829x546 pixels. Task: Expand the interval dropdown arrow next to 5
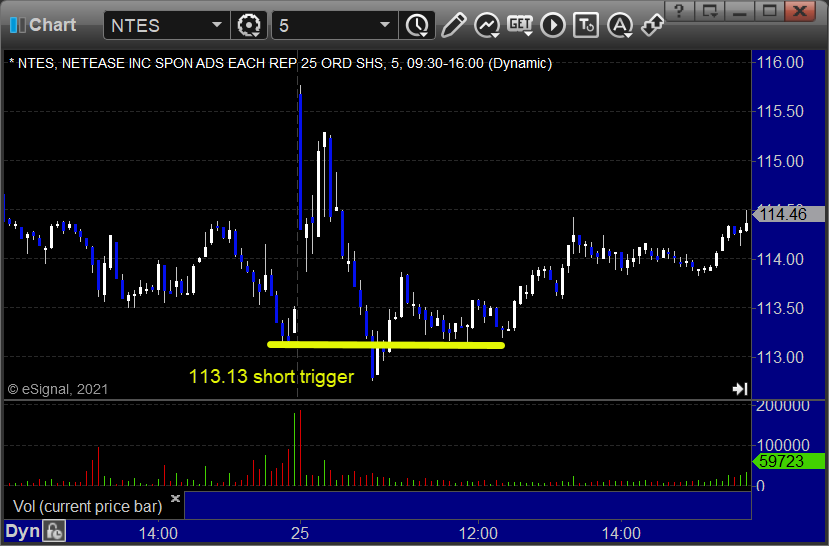385,25
